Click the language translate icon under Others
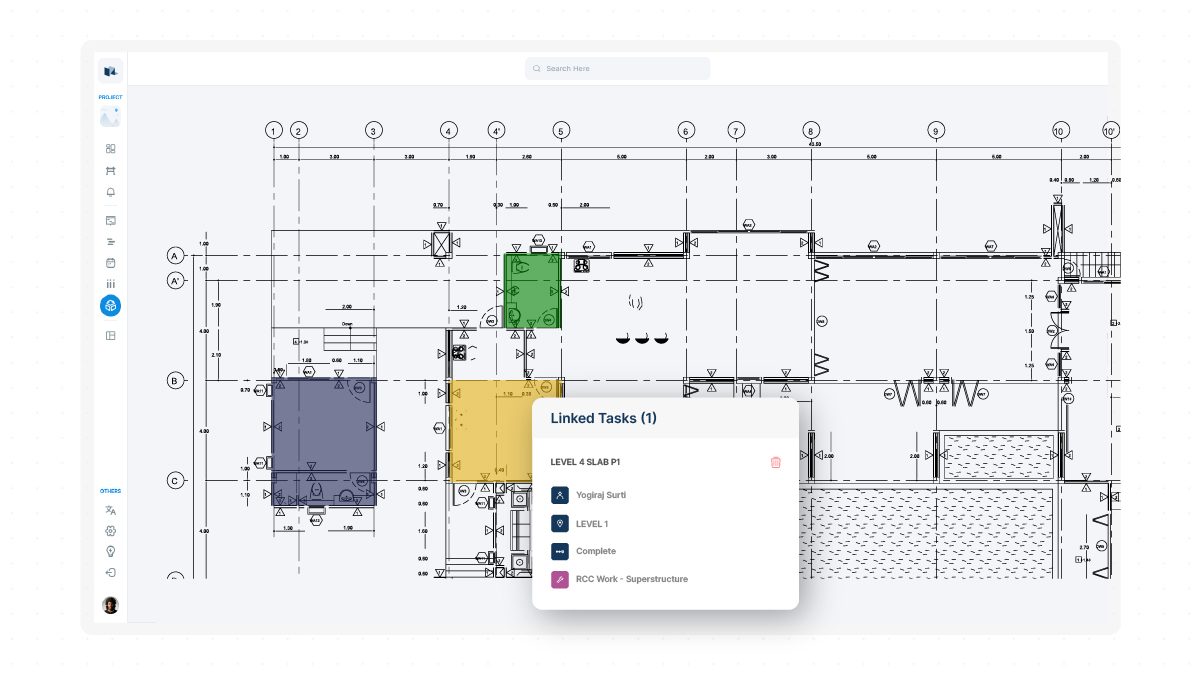Viewport: 1201px width, 675px height. [x=110, y=510]
